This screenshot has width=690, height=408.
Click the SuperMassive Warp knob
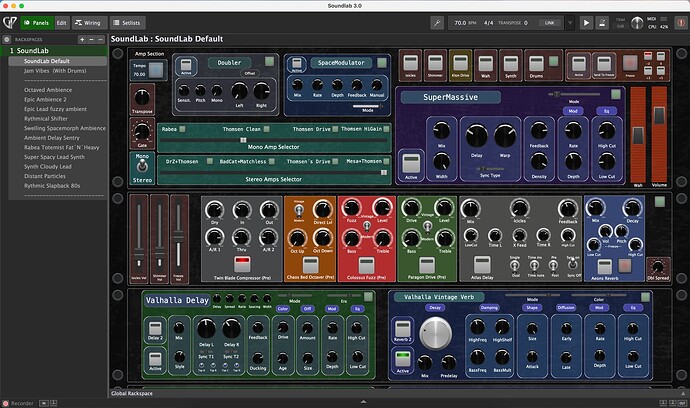505,136
